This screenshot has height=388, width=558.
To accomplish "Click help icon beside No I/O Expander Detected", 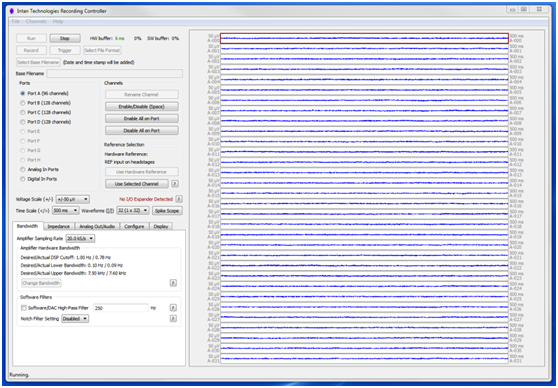I will click(179, 199).
